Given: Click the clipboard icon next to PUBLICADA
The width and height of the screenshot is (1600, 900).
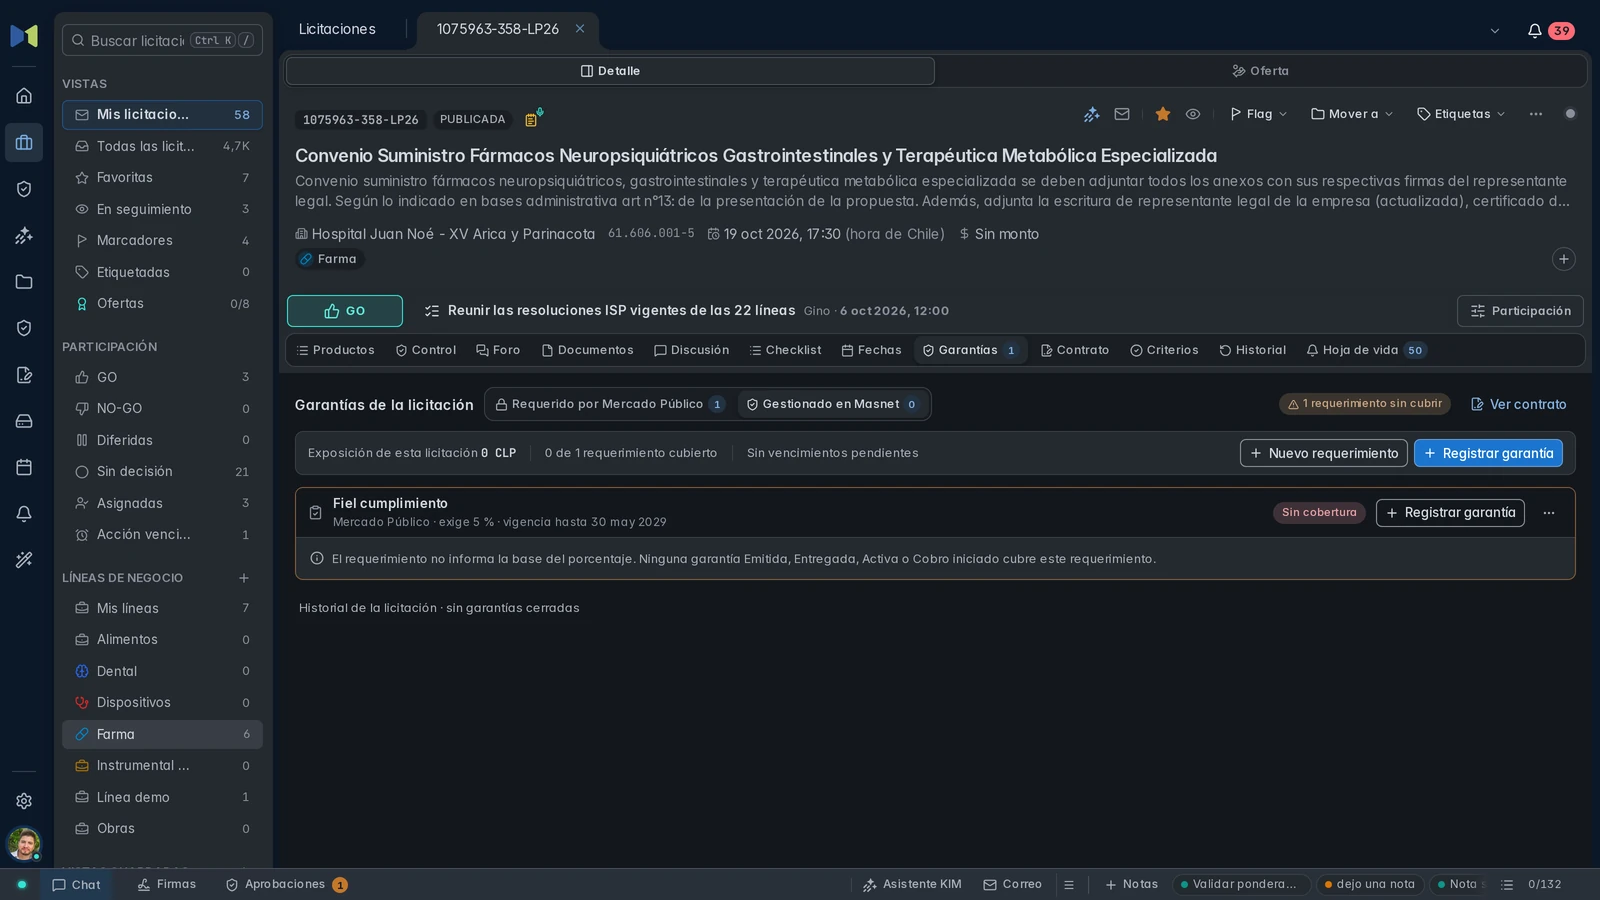Looking at the screenshot, I should 533,119.
